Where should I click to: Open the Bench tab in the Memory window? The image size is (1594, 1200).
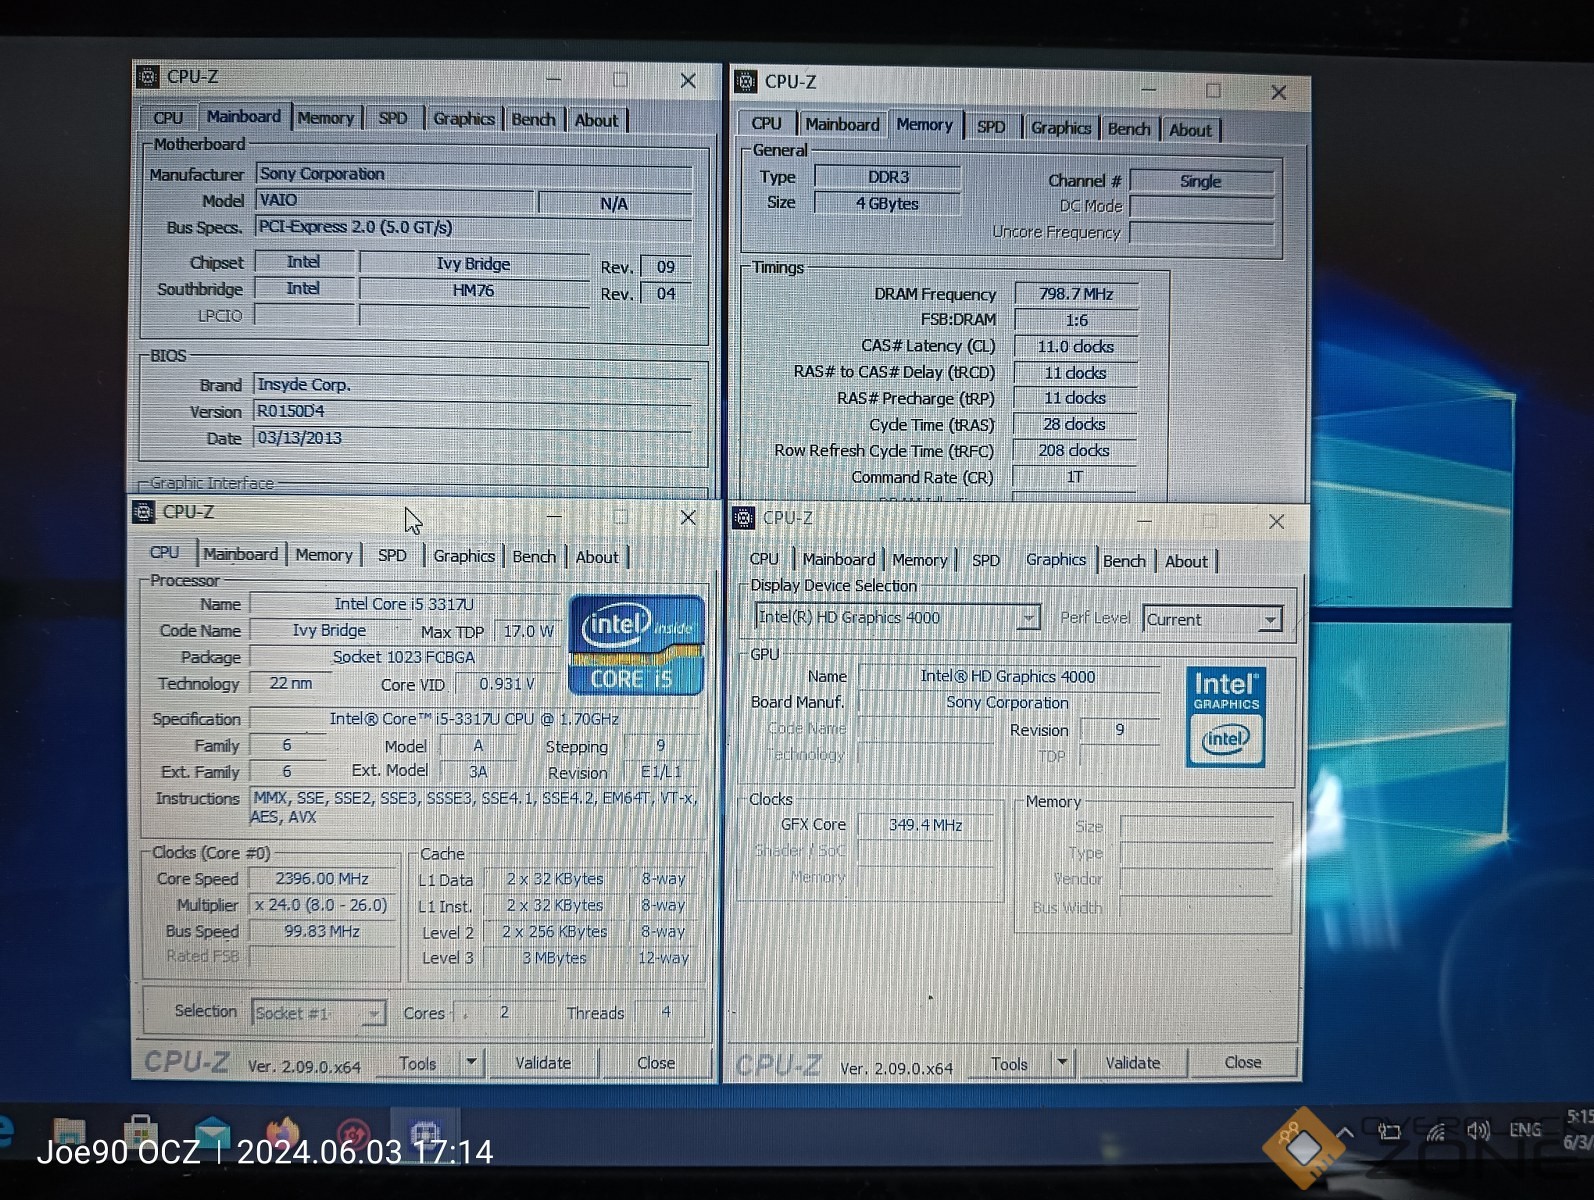(x=1129, y=129)
